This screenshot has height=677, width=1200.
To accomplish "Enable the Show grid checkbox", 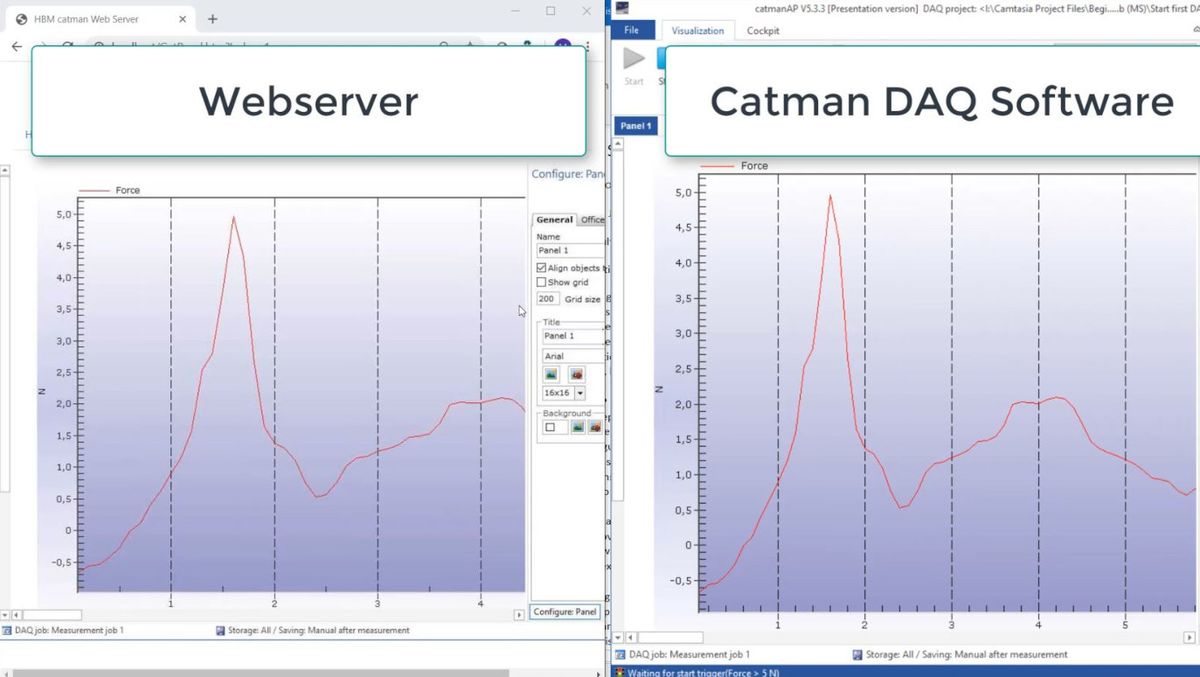I will (x=541, y=282).
